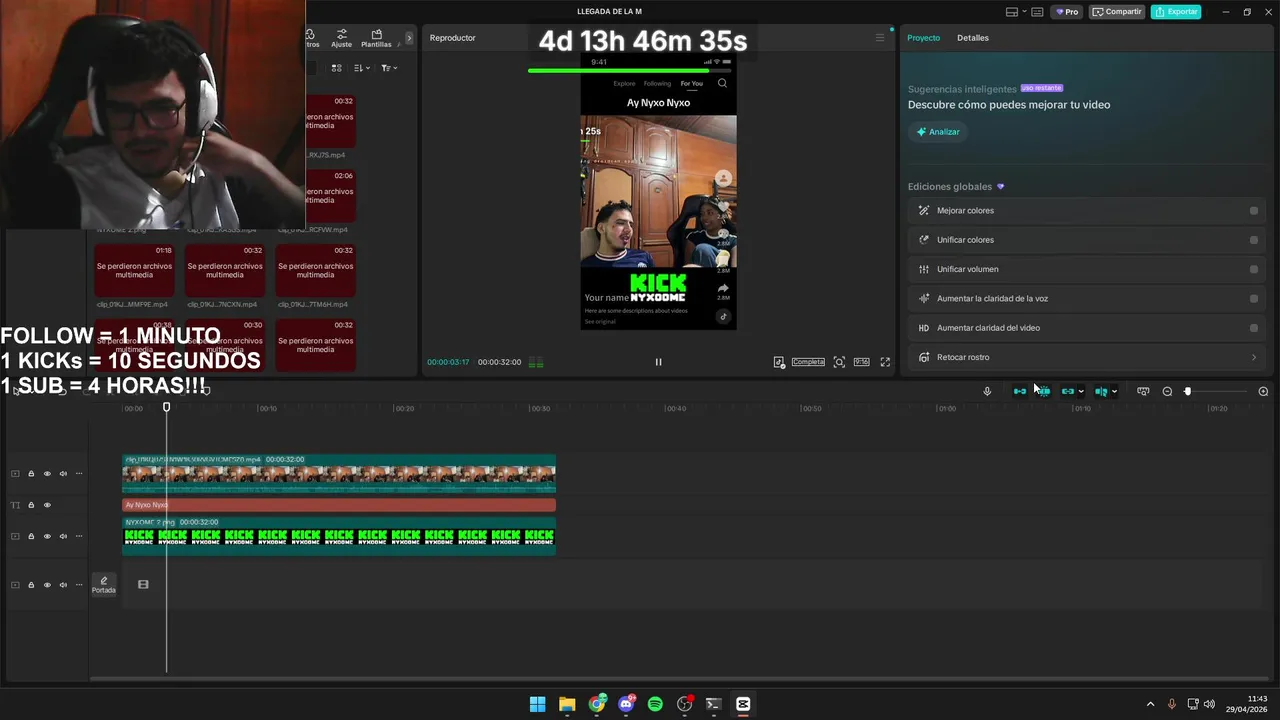Click the Retocar rostro face icon
This screenshot has height=720, width=1280.
[x=923, y=357]
